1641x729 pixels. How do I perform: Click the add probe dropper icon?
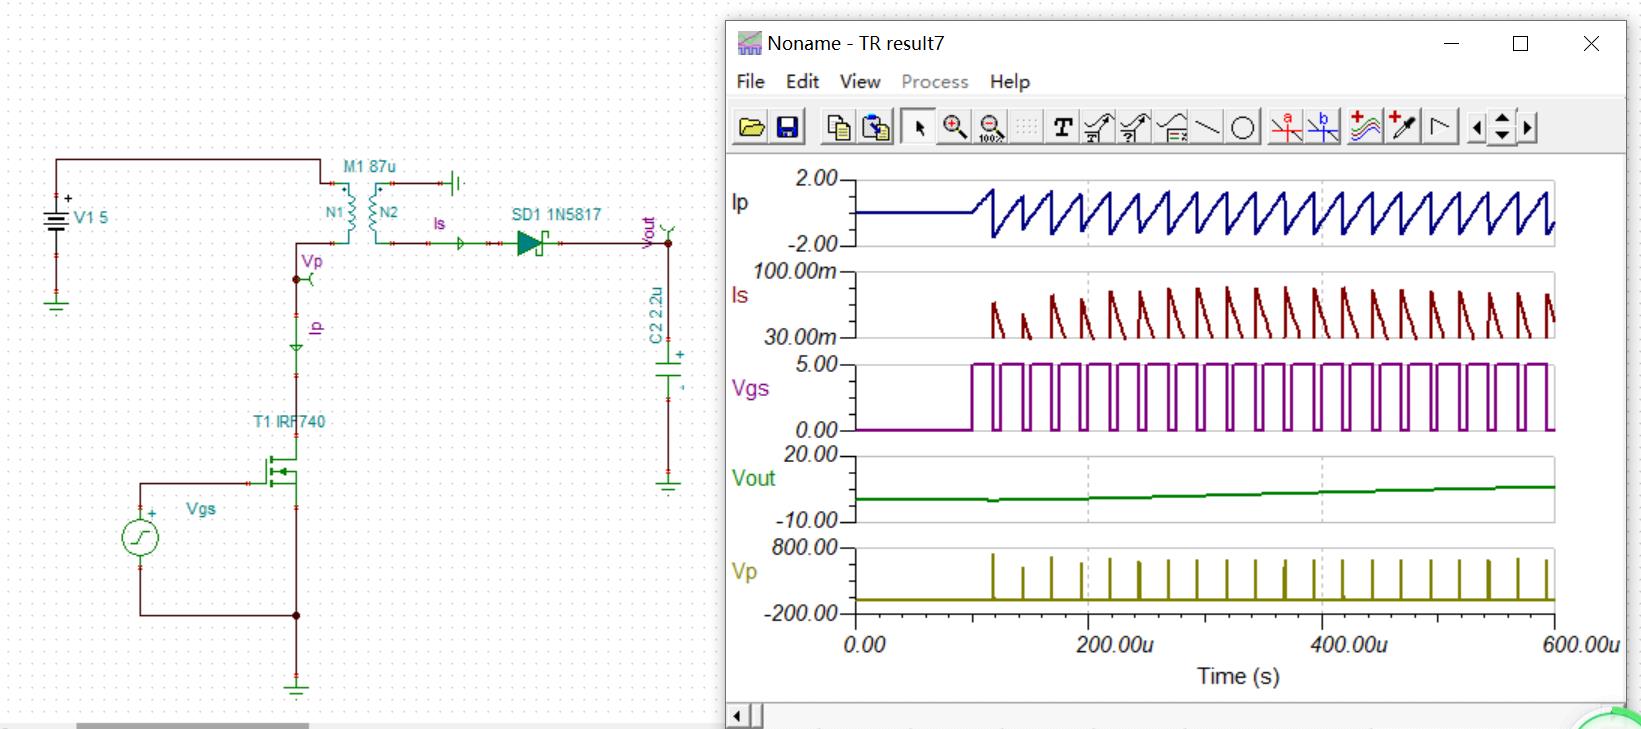pos(1403,127)
